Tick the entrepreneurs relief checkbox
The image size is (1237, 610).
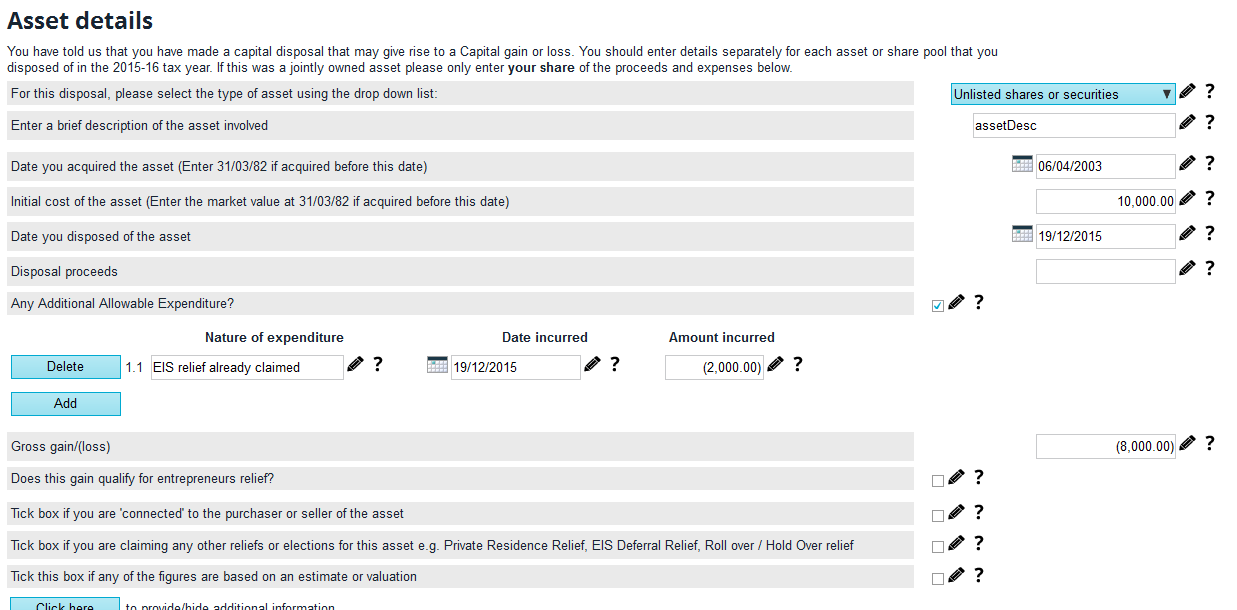pyautogui.click(x=937, y=481)
